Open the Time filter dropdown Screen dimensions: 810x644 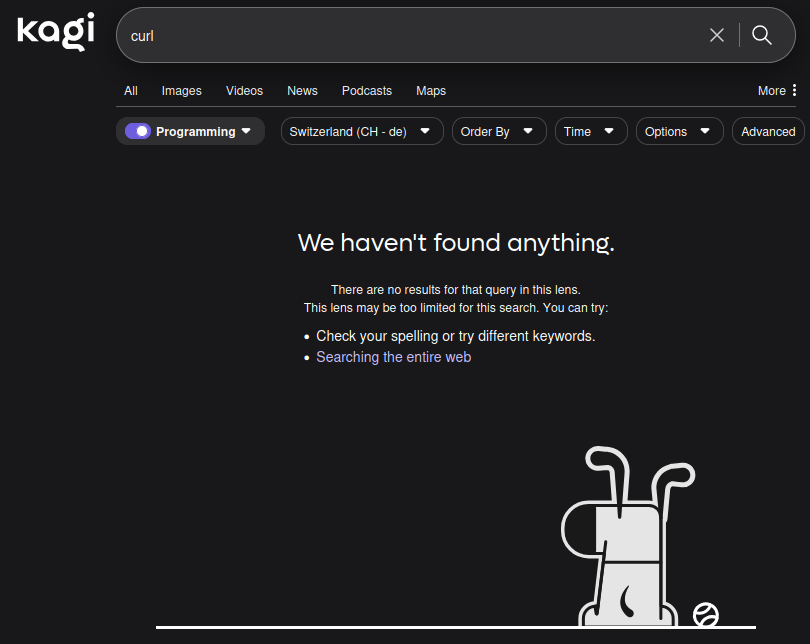click(x=590, y=131)
